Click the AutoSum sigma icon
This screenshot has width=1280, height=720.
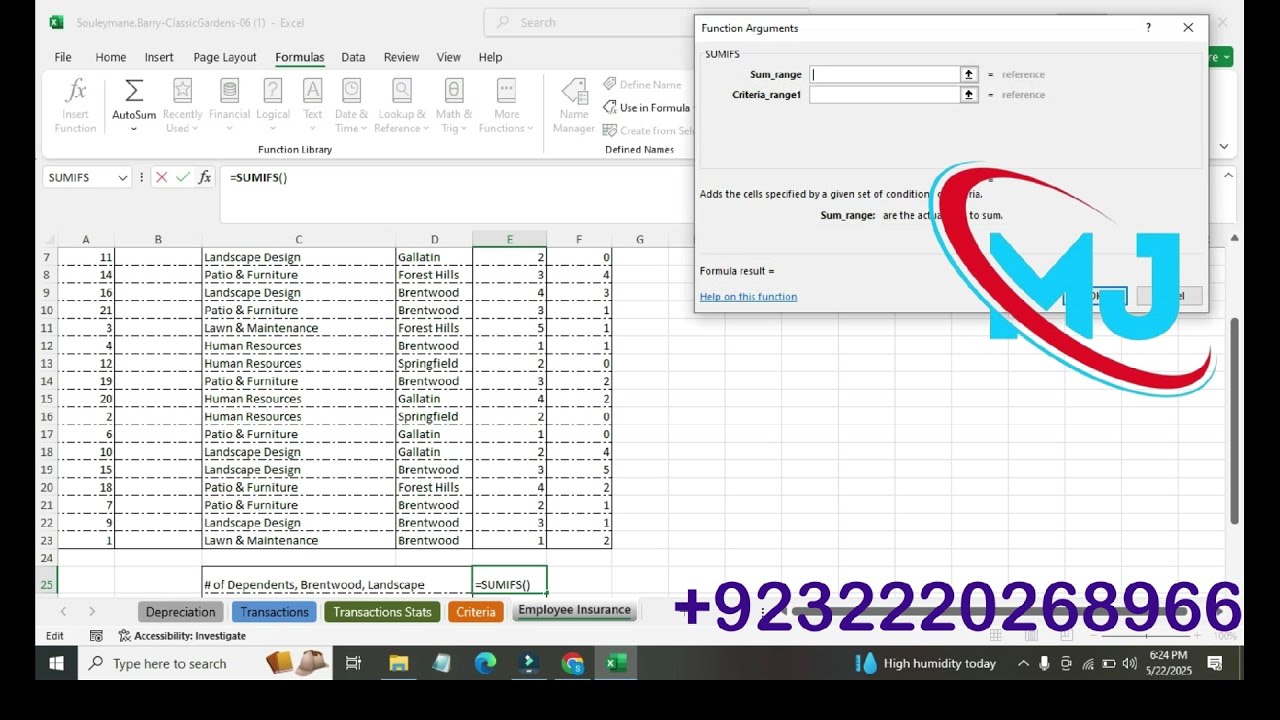(133, 91)
